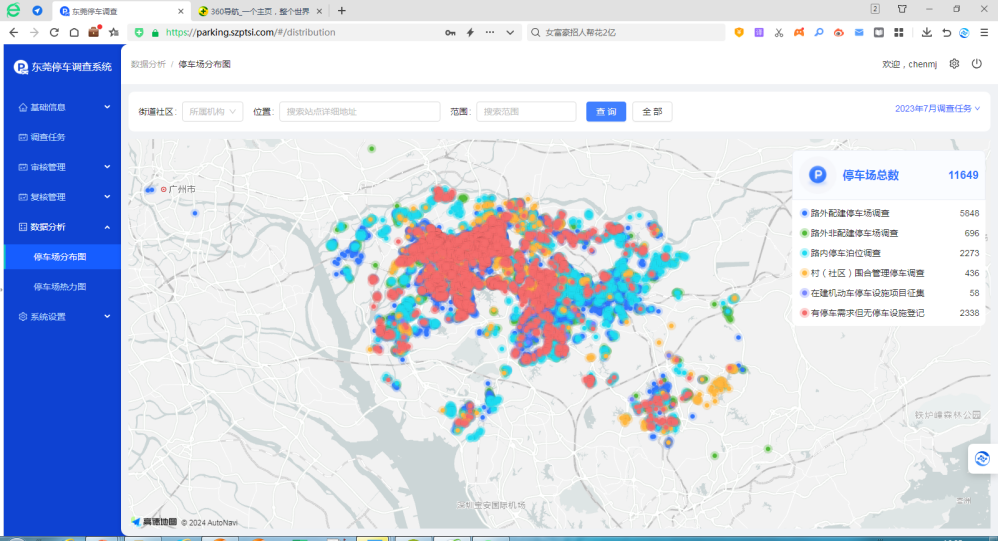Click the blue parking P icon in stats panel

tap(817, 175)
